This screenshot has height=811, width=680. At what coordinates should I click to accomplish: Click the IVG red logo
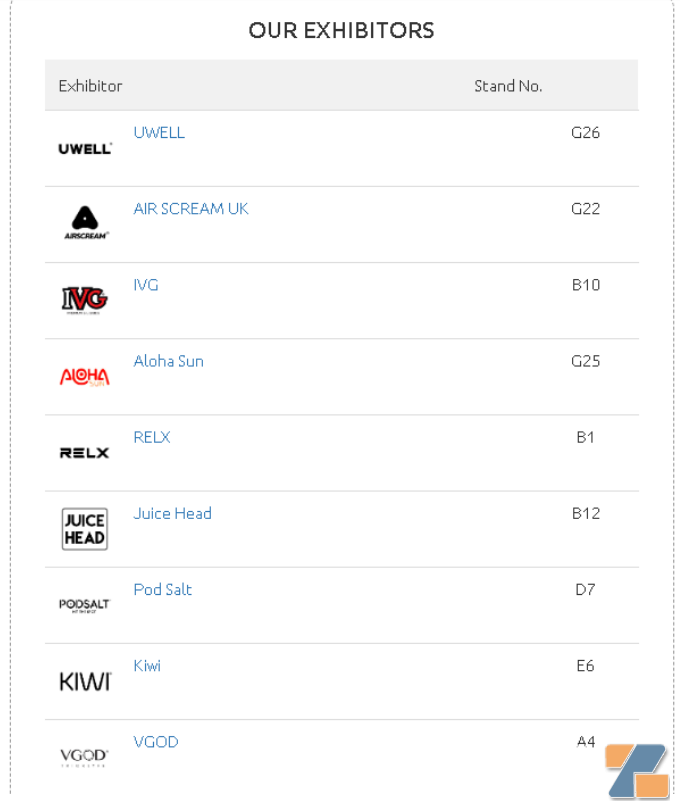click(85, 300)
